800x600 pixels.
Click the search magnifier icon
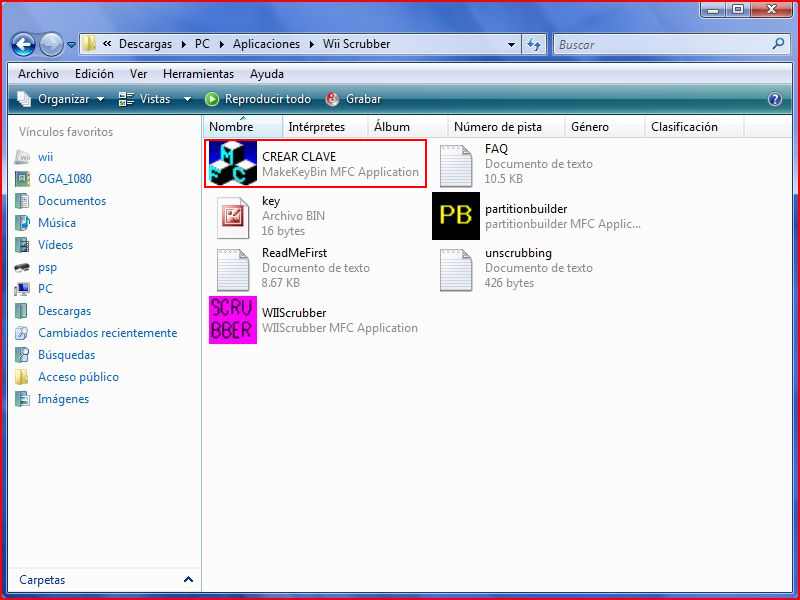click(x=779, y=44)
